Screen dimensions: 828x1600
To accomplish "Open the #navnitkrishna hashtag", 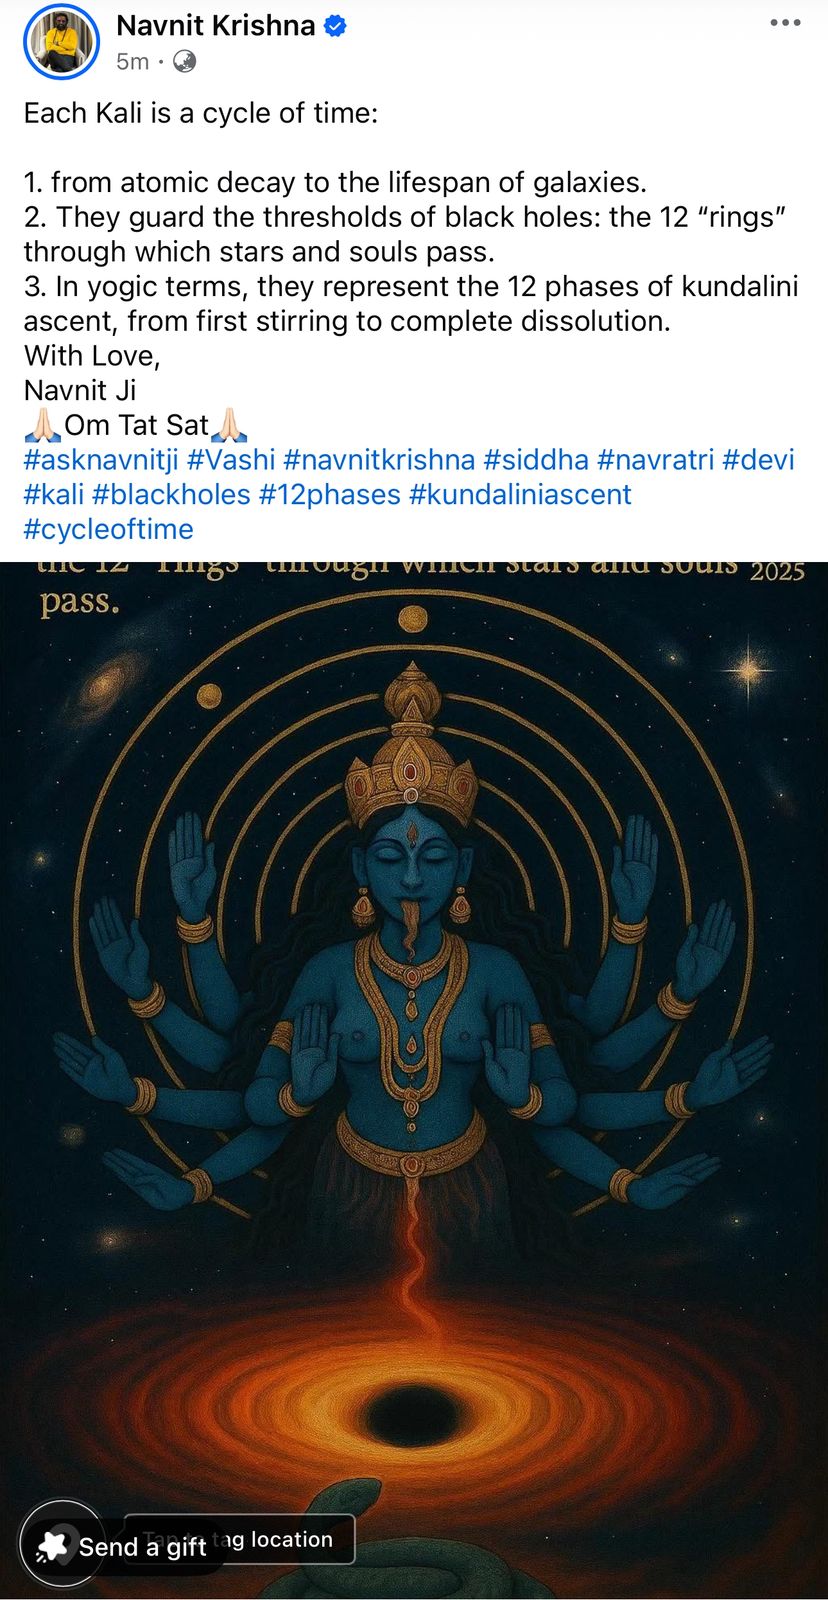I will coord(379,460).
